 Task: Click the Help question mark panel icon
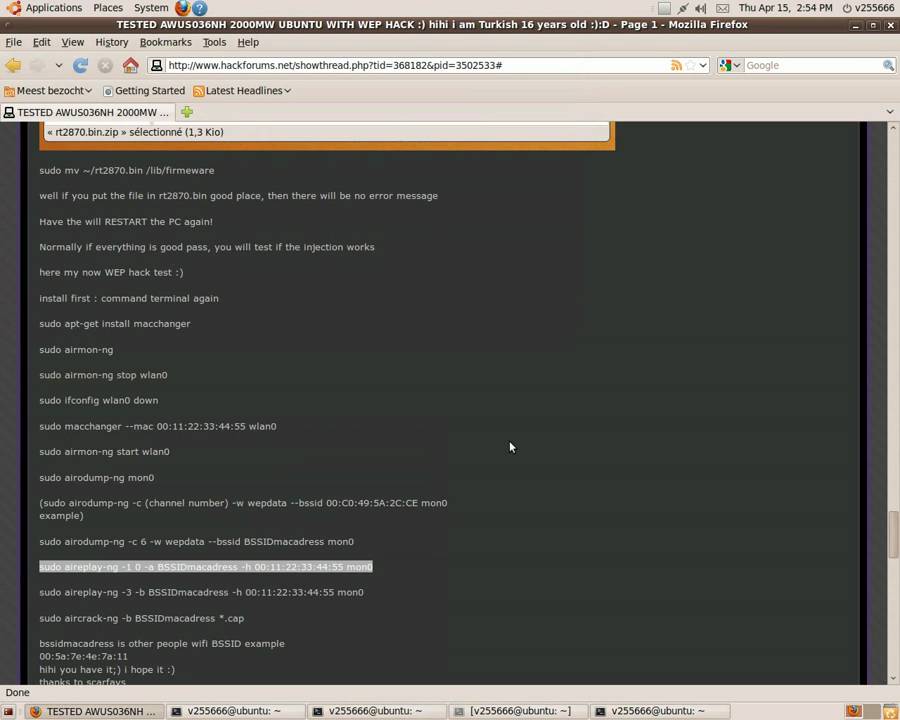[200, 8]
